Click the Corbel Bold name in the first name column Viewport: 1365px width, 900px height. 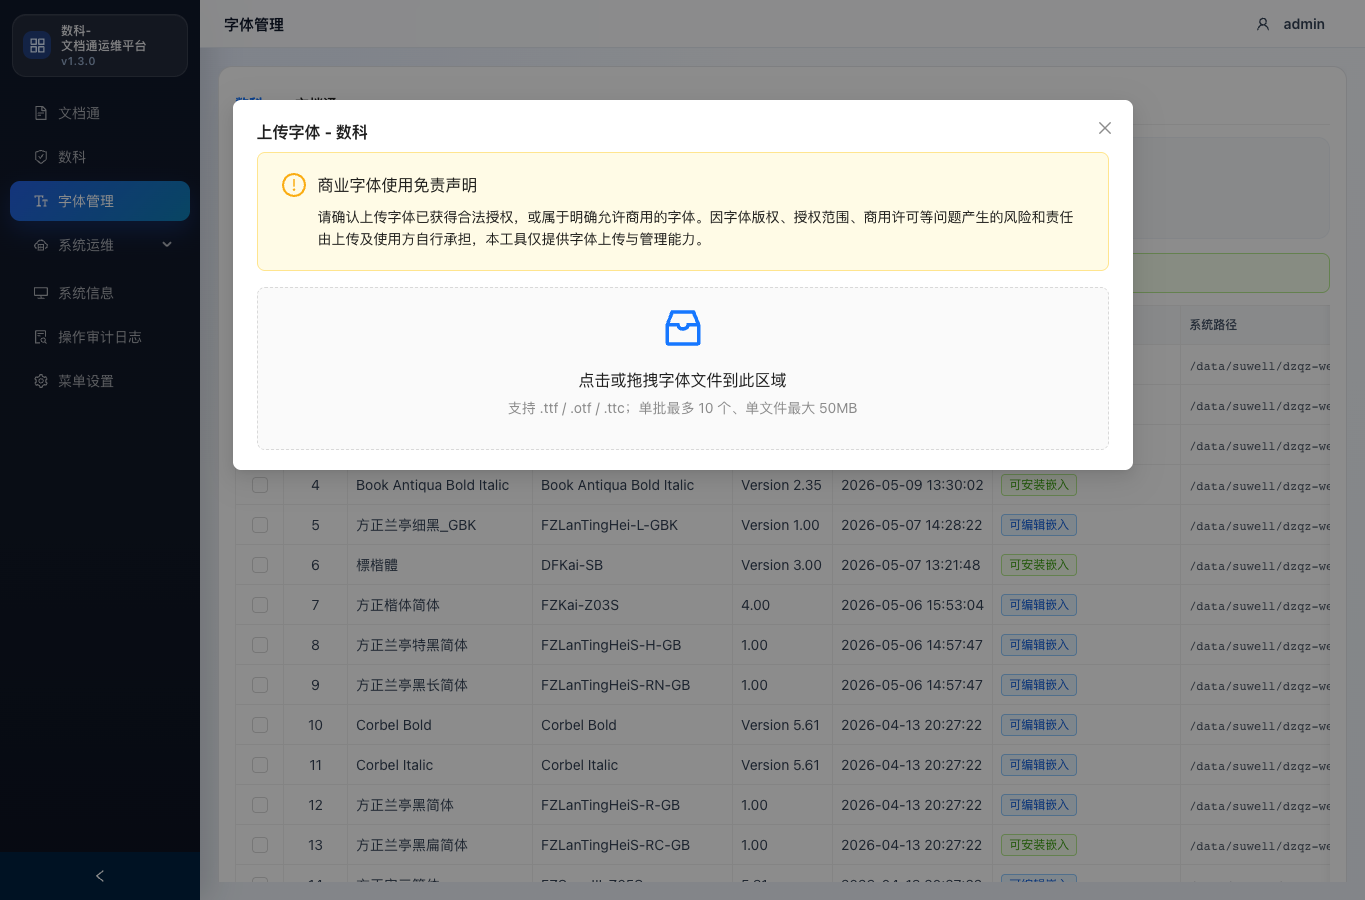[x=394, y=725]
